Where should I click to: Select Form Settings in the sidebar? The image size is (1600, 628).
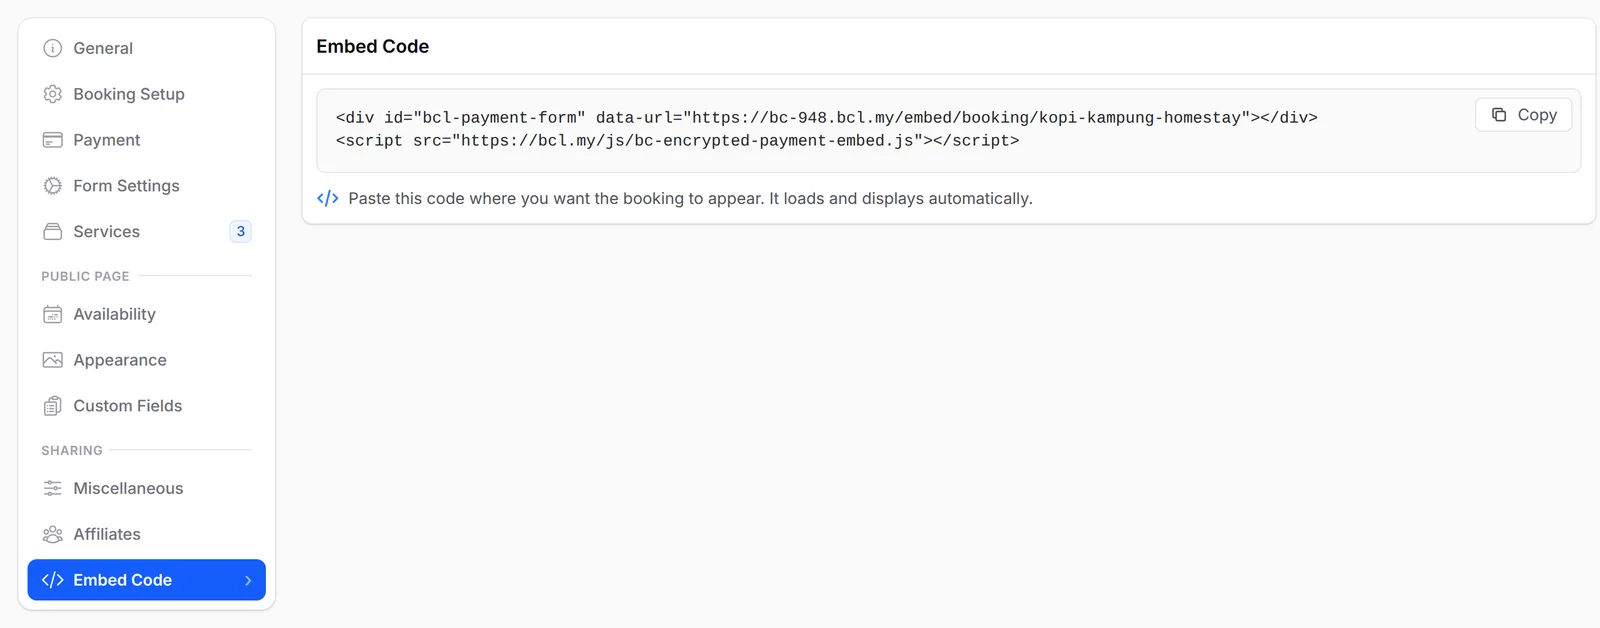tap(147, 186)
